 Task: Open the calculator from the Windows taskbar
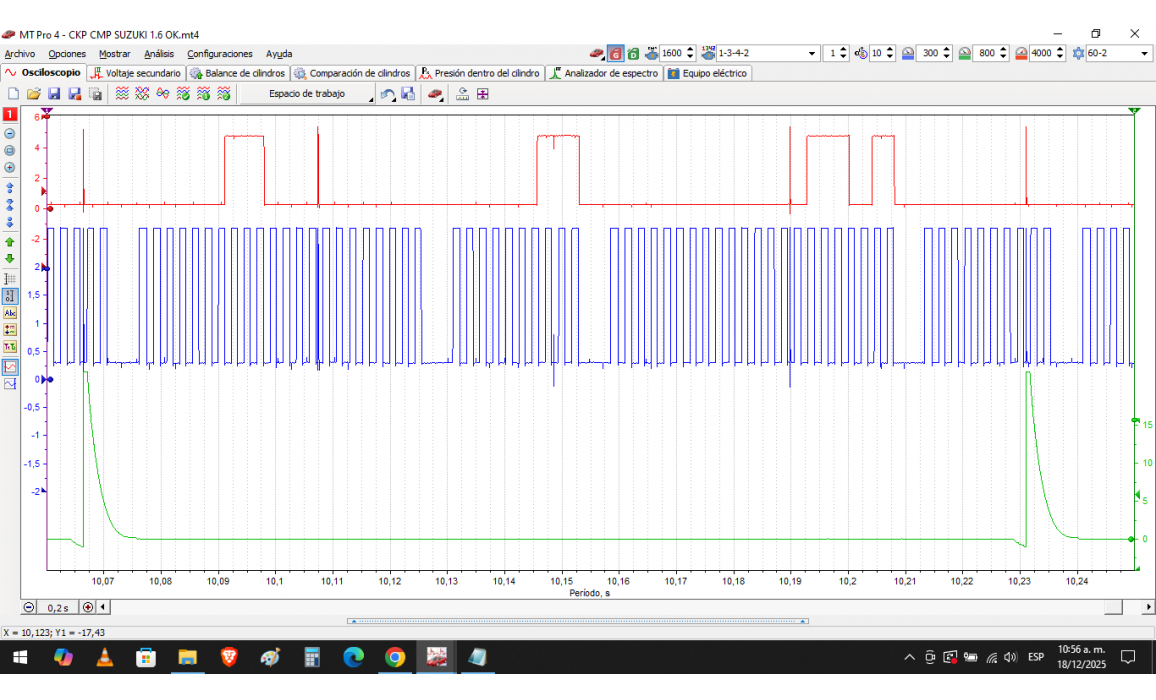(311, 657)
